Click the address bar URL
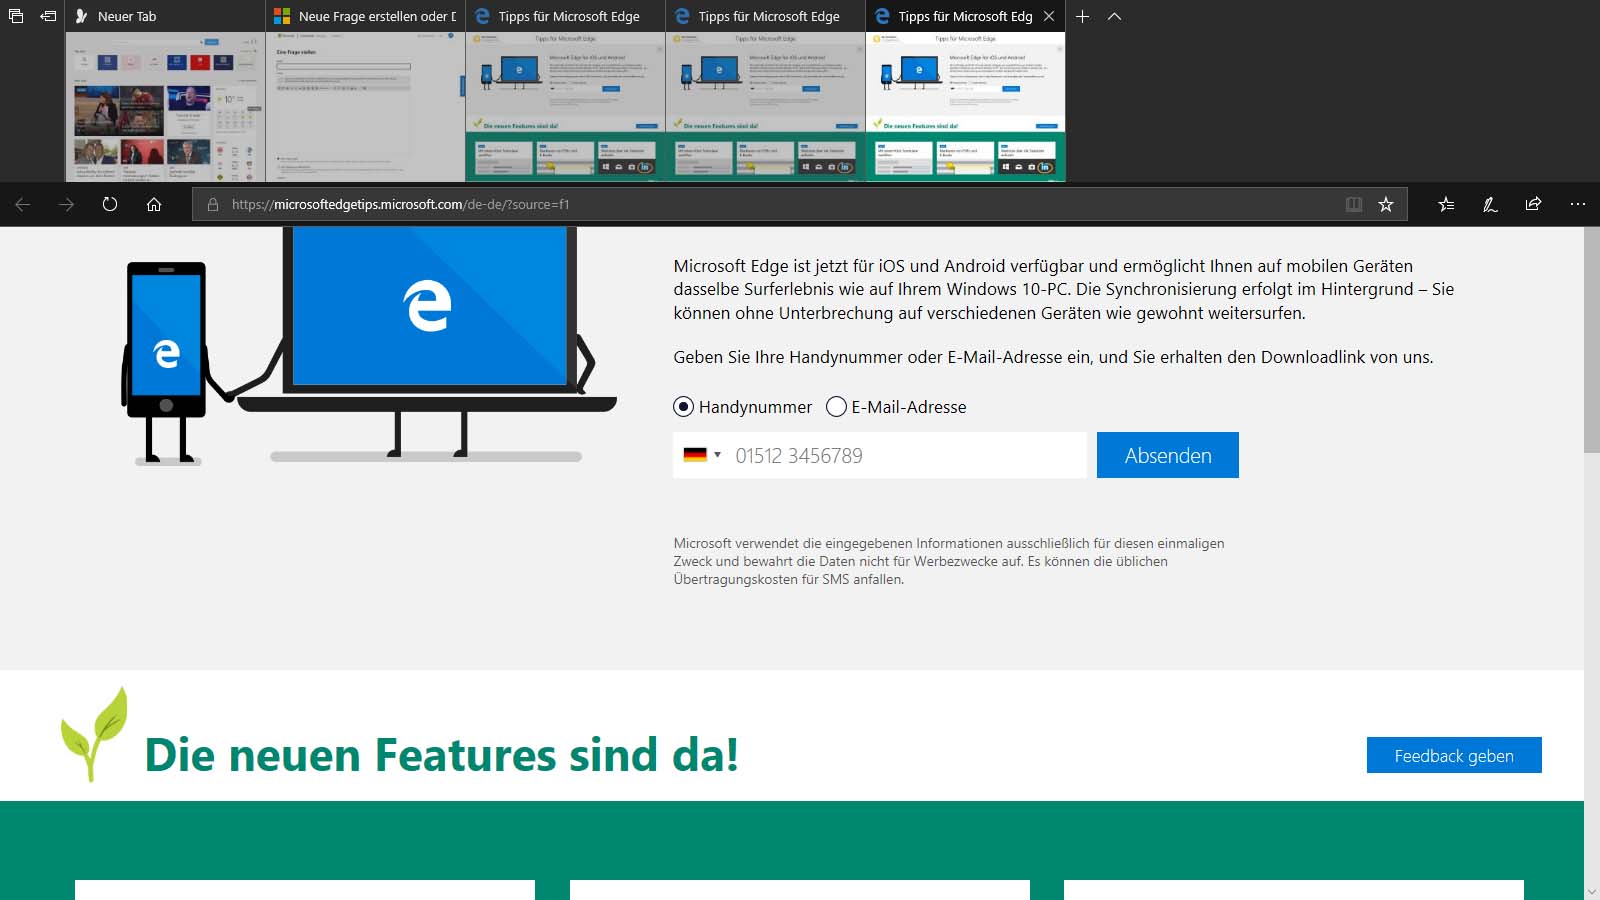Screen dimensions: 1600x900 [x=400, y=204]
